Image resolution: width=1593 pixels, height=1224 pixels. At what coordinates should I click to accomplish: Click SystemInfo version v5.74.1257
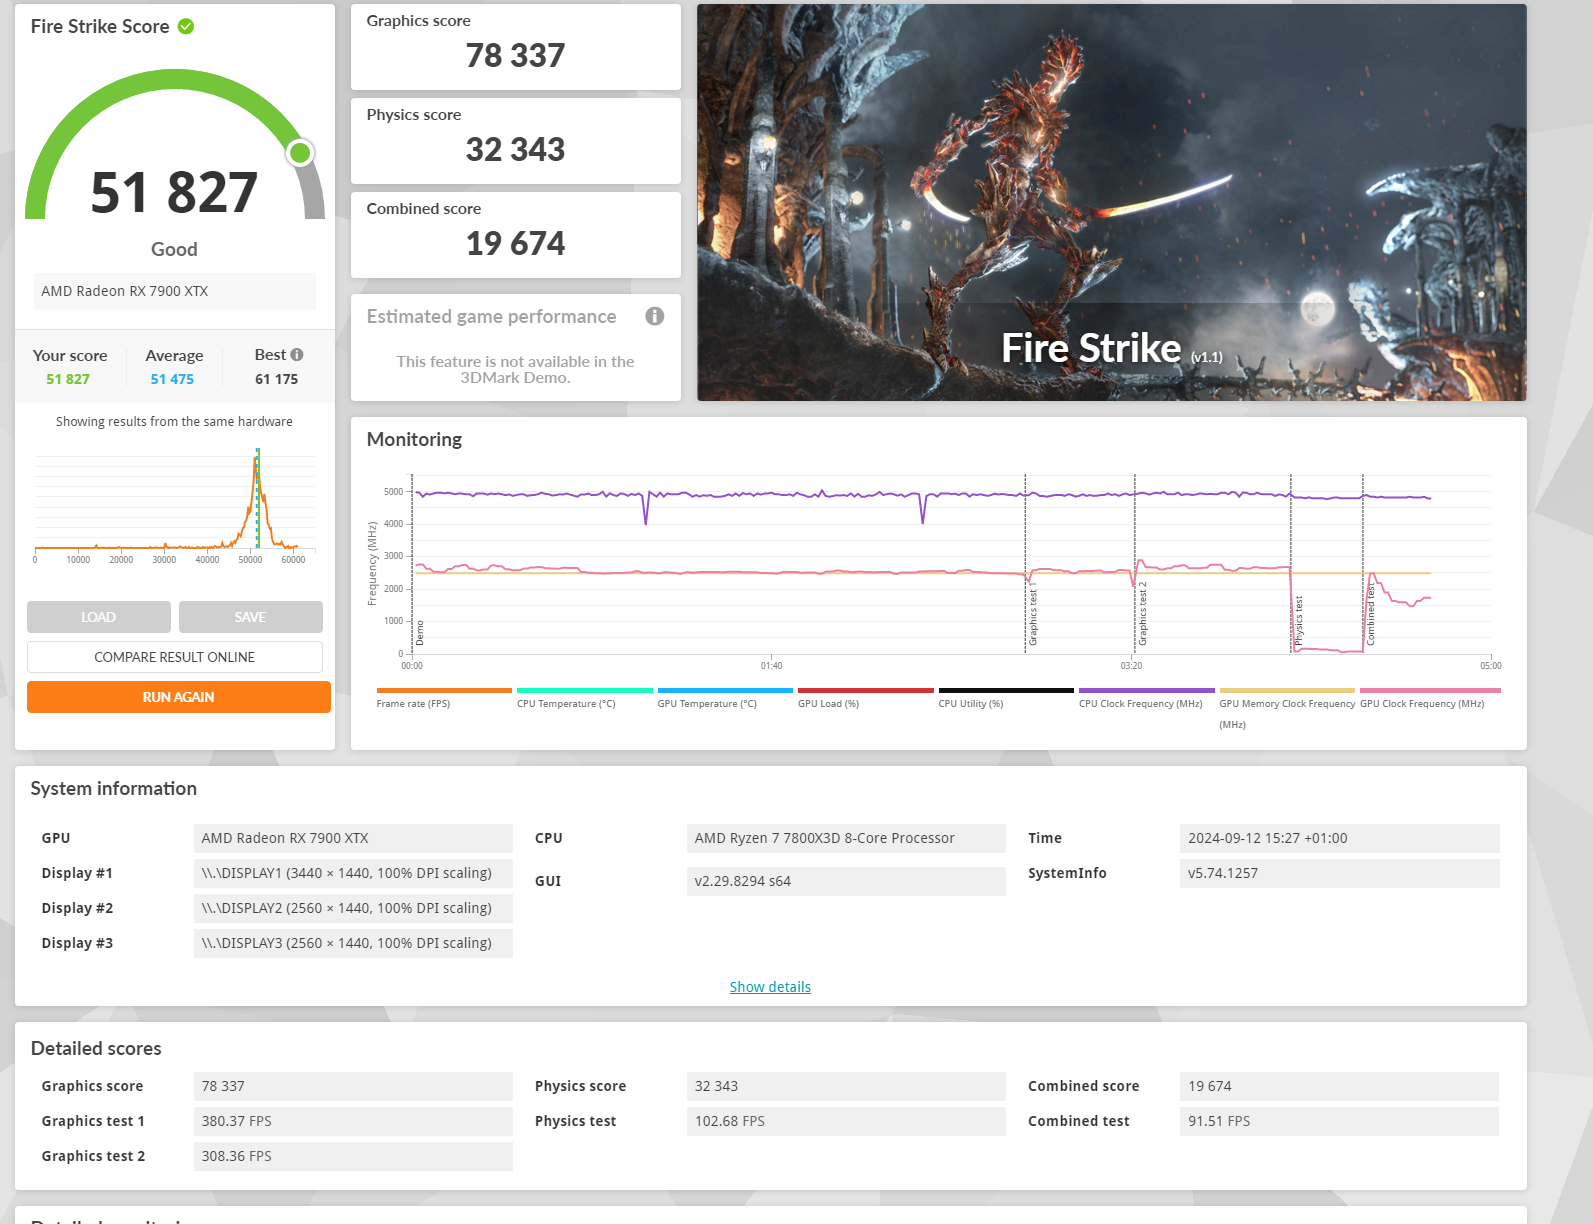pos(1340,873)
